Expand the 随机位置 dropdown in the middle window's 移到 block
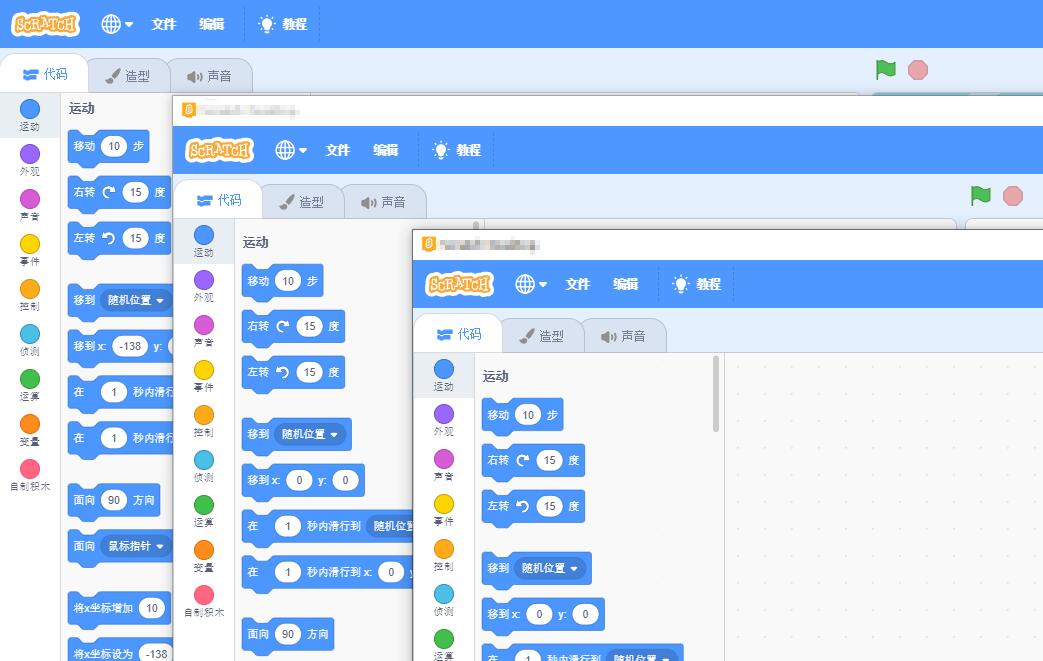The height and width of the screenshot is (661, 1043). pyautogui.click(x=309, y=434)
